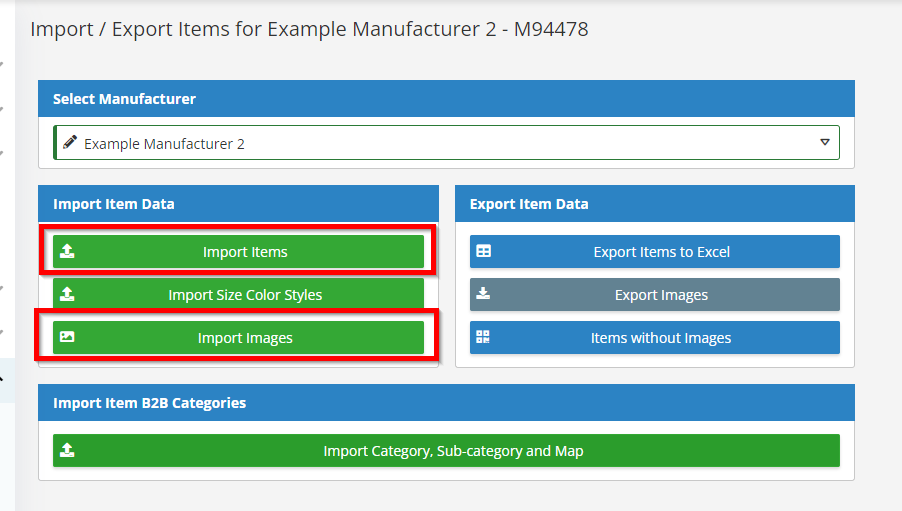Expand the manufacturer dropdown arrow
The height and width of the screenshot is (511, 902).
pos(825,142)
